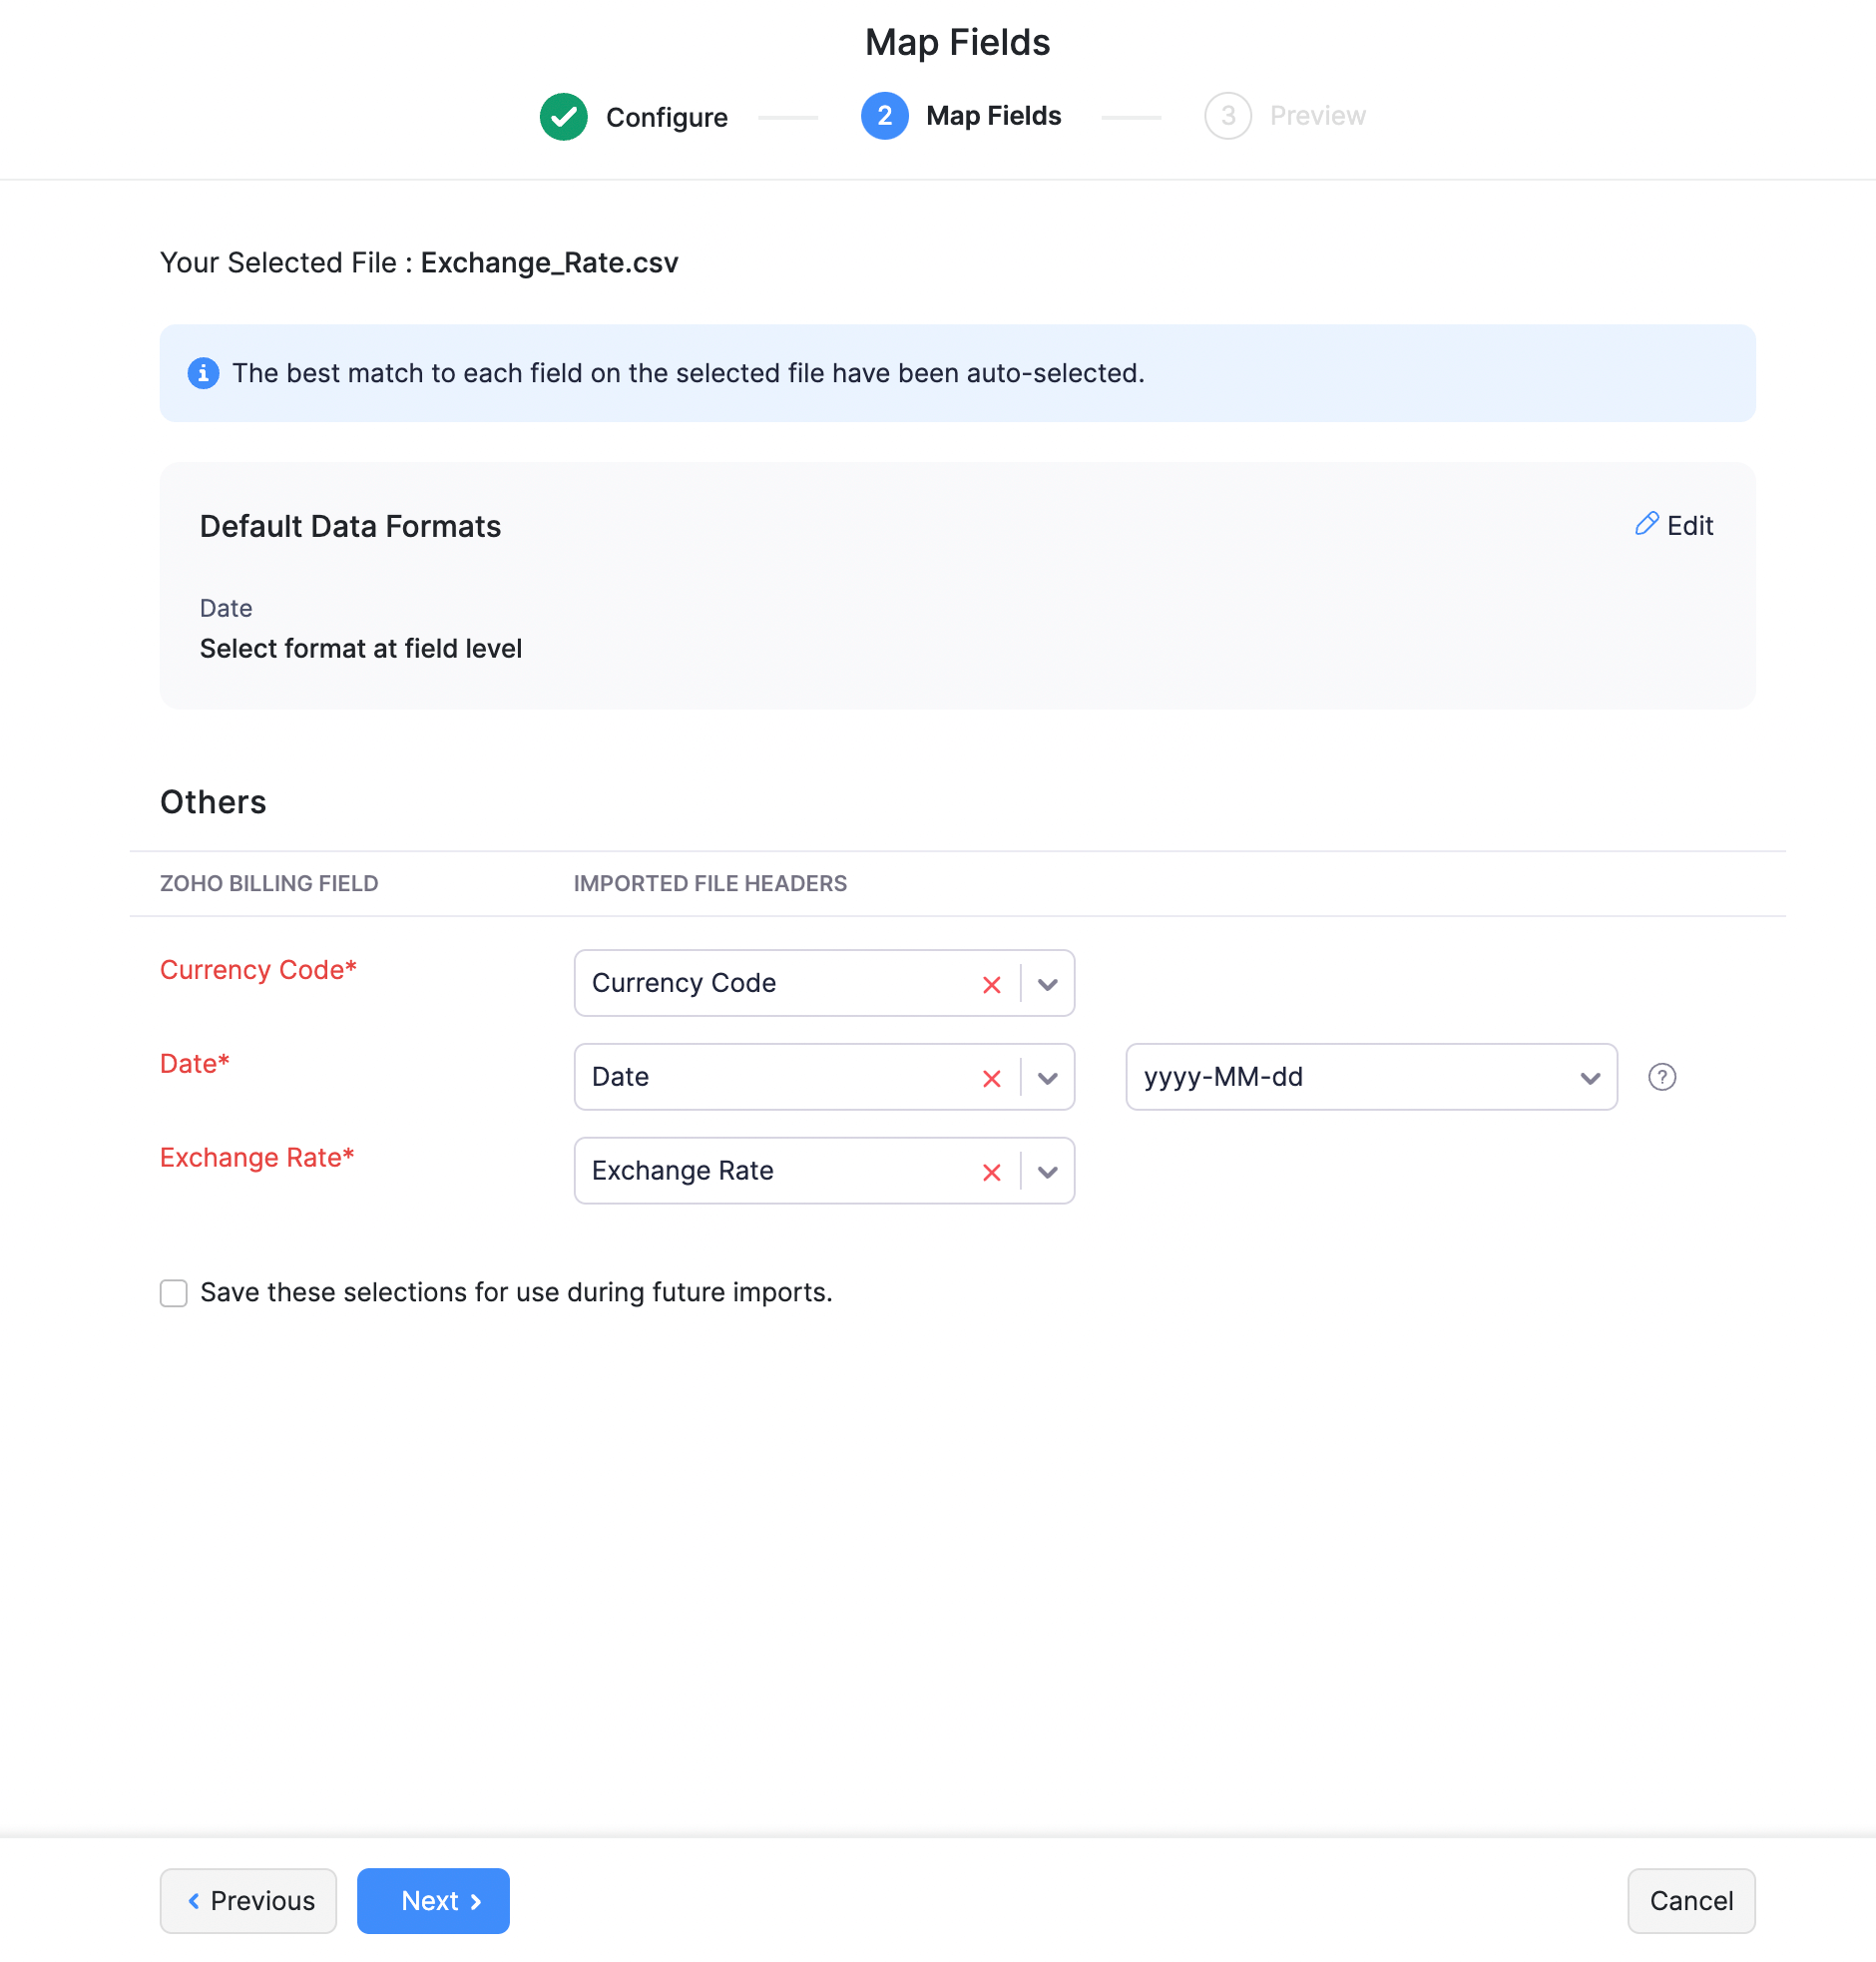Click the green Configure step checkmark icon
Viewport: 1876px width, 1962px height.
563,117
